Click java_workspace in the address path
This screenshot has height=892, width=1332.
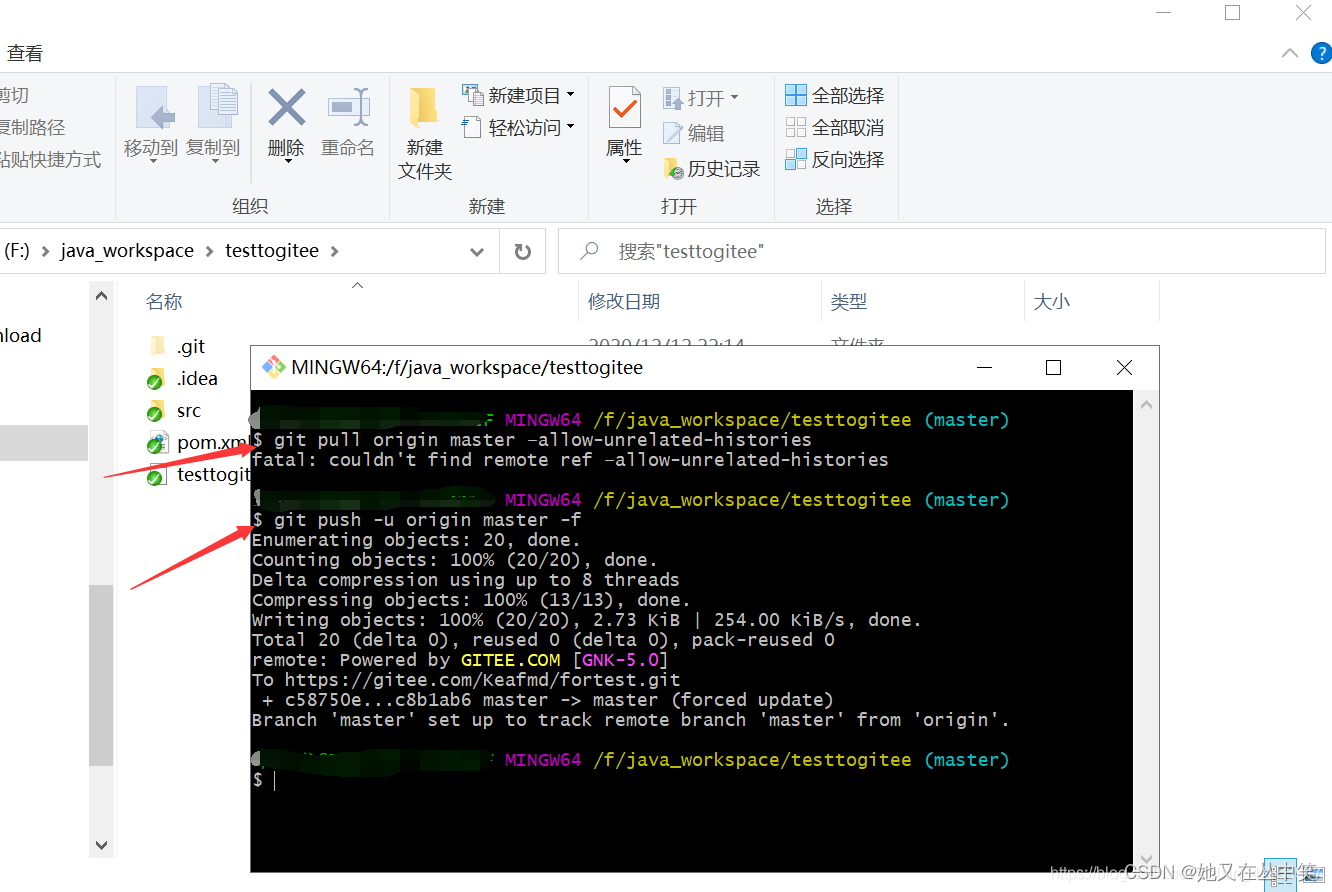(127, 251)
